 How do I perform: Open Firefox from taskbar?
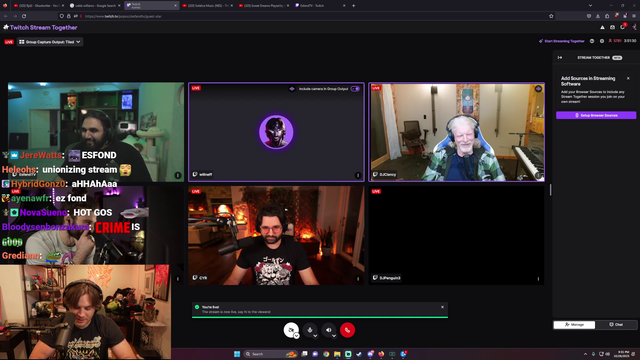point(381,354)
